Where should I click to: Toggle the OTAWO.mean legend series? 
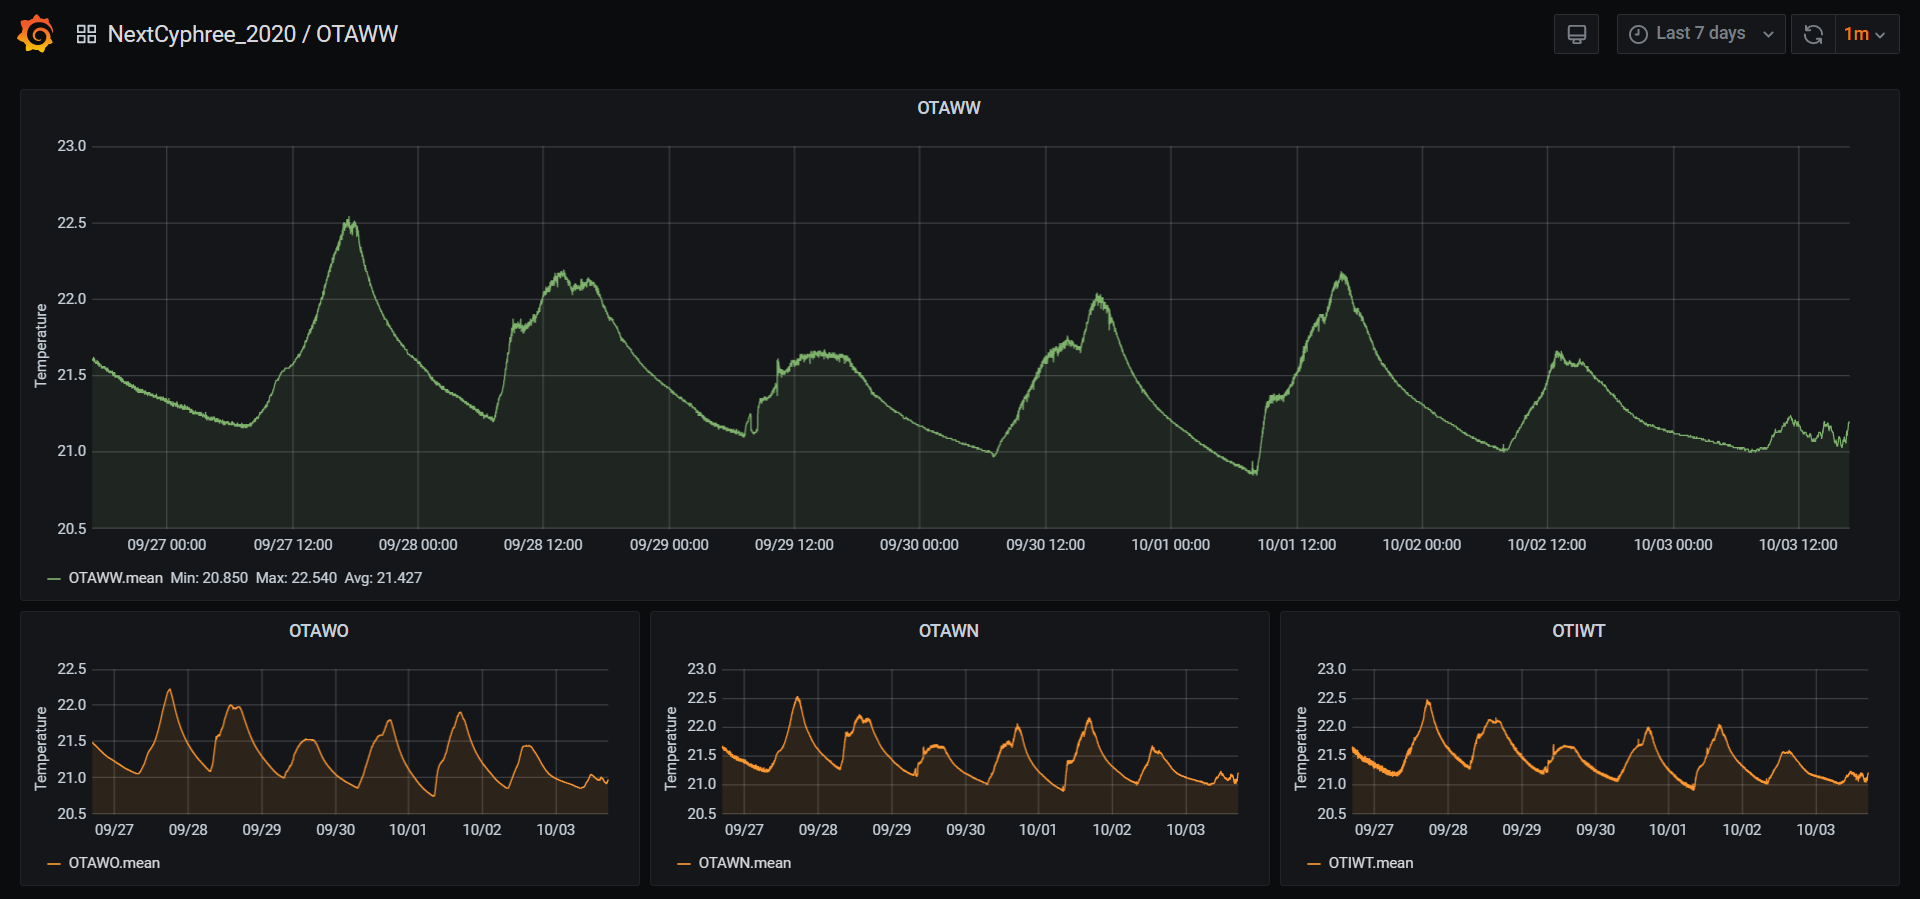114,863
